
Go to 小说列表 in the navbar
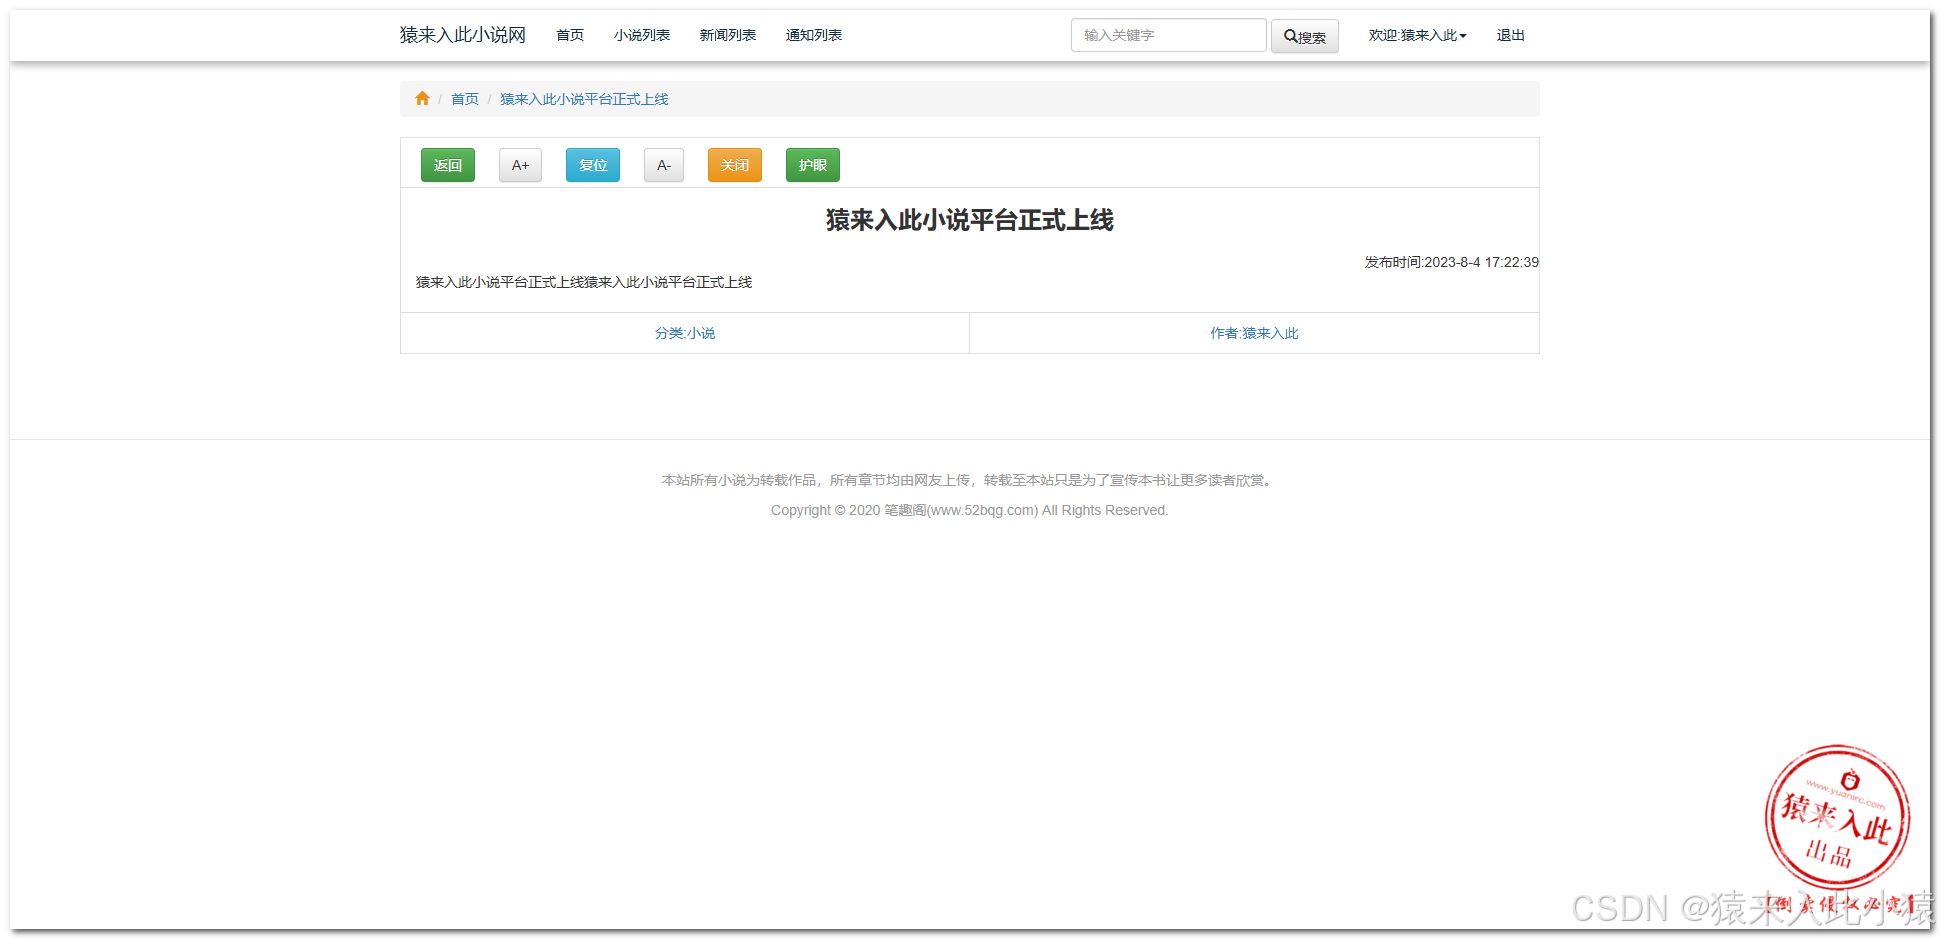pyautogui.click(x=642, y=35)
